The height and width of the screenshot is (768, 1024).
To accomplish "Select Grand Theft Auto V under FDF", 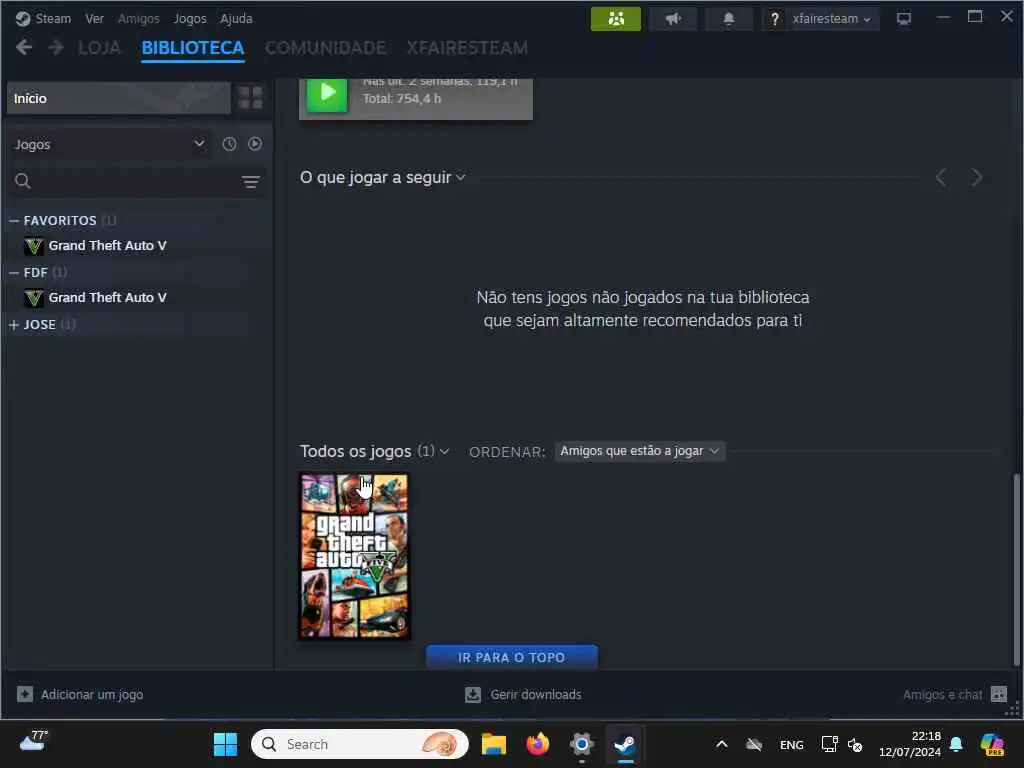I will click(108, 298).
